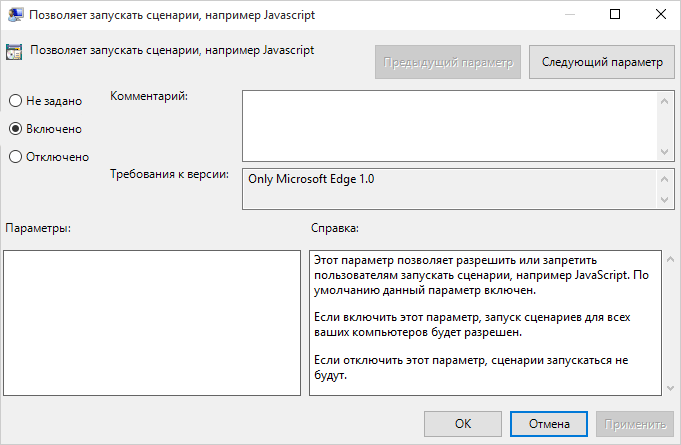The width and height of the screenshot is (681, 445).
Task: Click down arrow in version requirements box
Action: click(664, 200)
